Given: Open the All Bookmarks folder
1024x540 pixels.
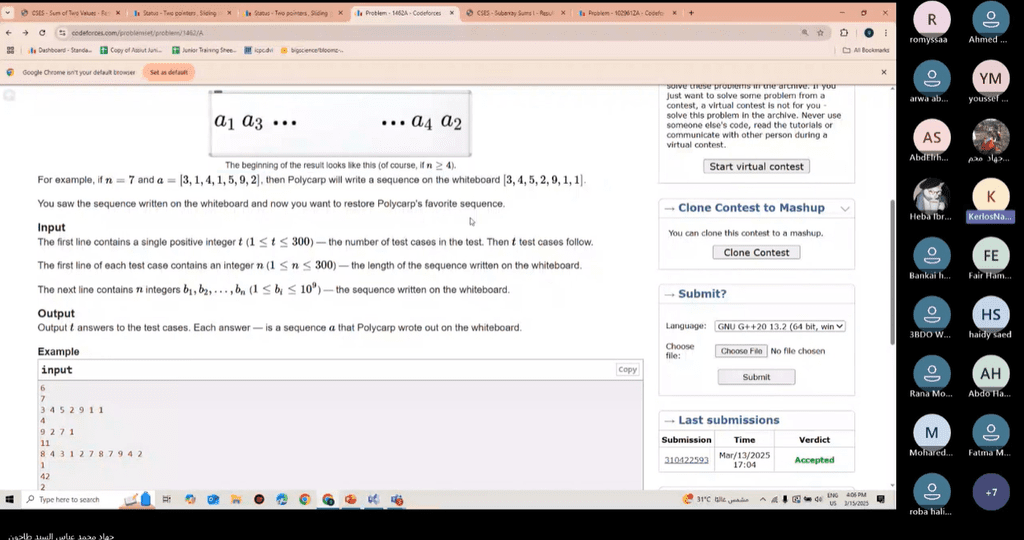Looking at the screenshot, I should point(866,50).
